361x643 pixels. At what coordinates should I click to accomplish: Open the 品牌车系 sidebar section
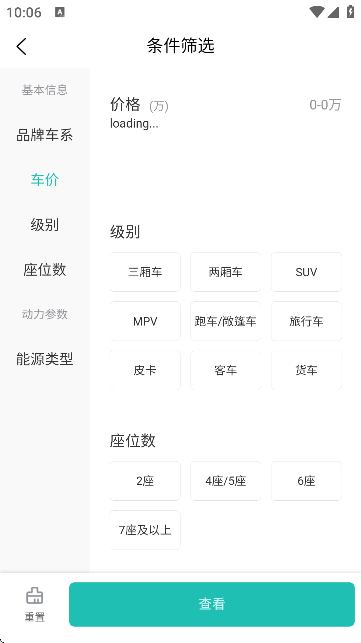click(x=45, y=135)
